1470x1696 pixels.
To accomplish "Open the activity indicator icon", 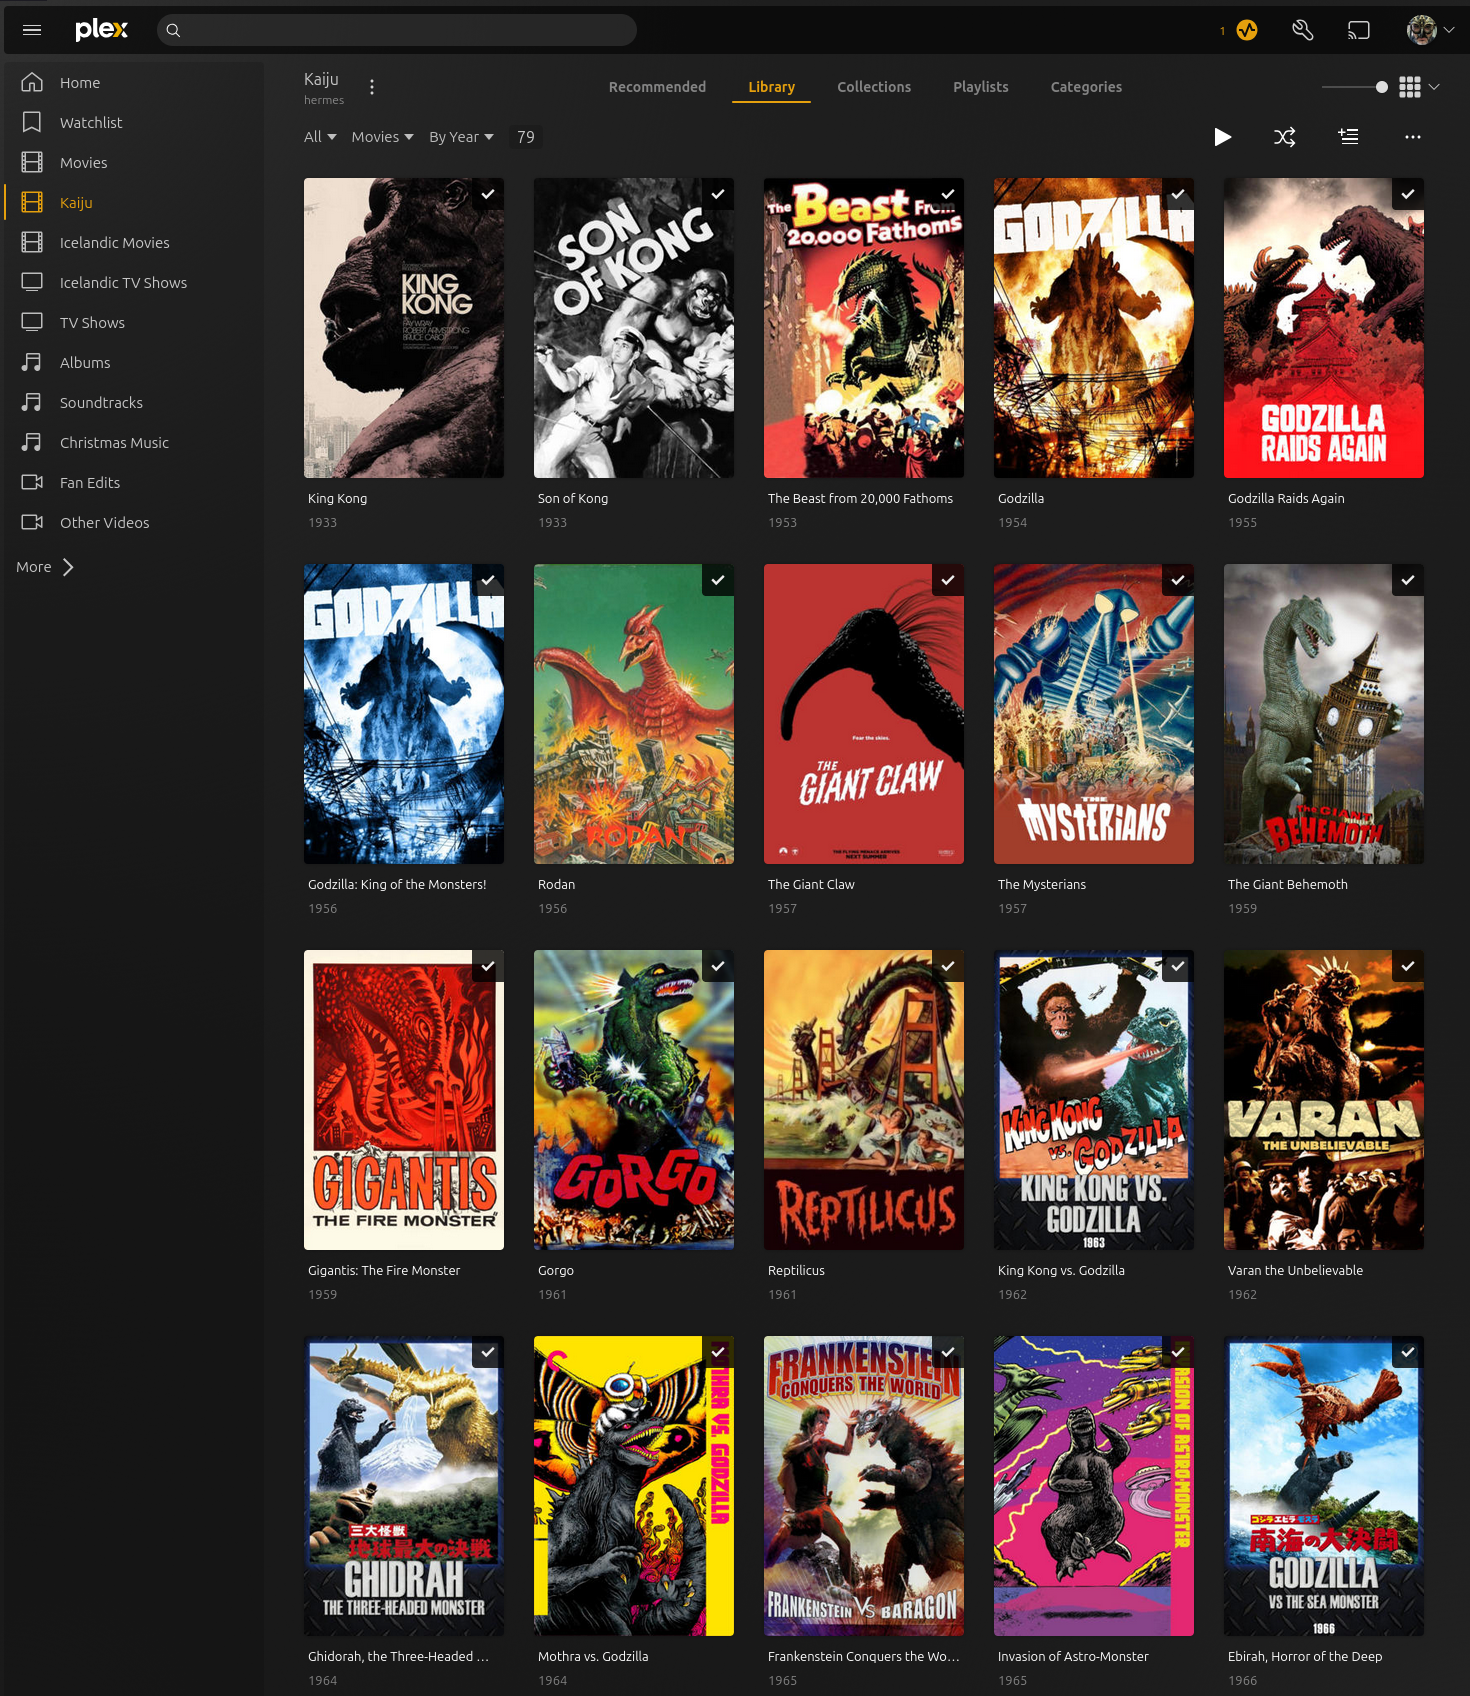I will (1247, 30).
